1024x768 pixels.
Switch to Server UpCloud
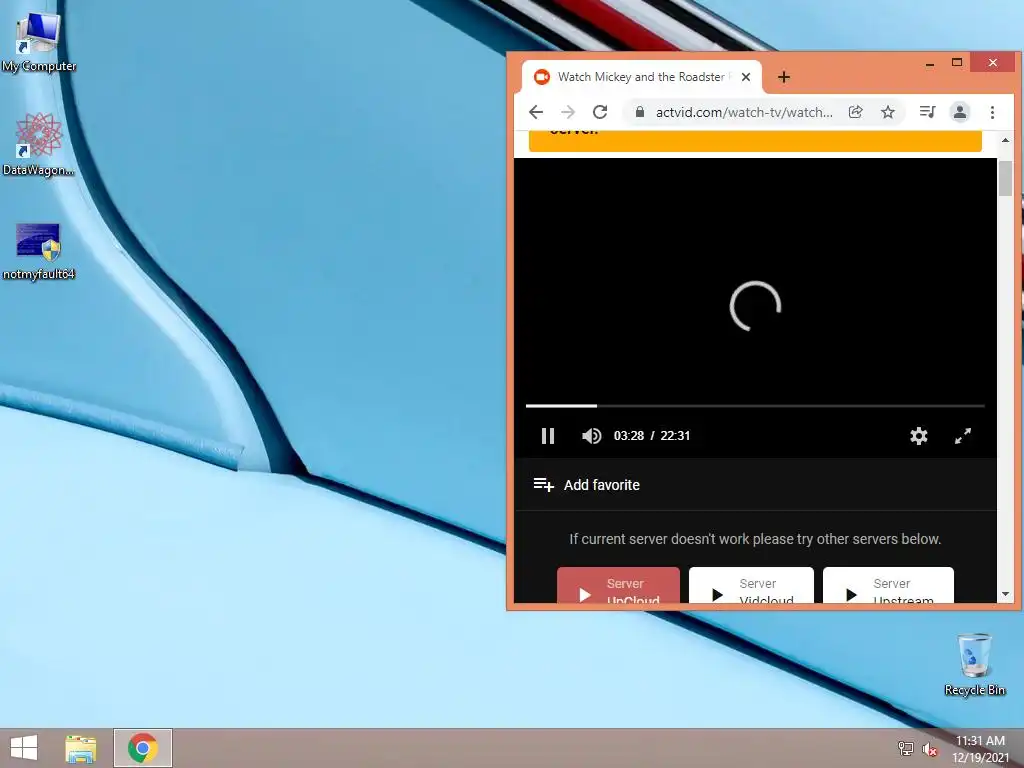pyautogui.click(x=618, y=586)
